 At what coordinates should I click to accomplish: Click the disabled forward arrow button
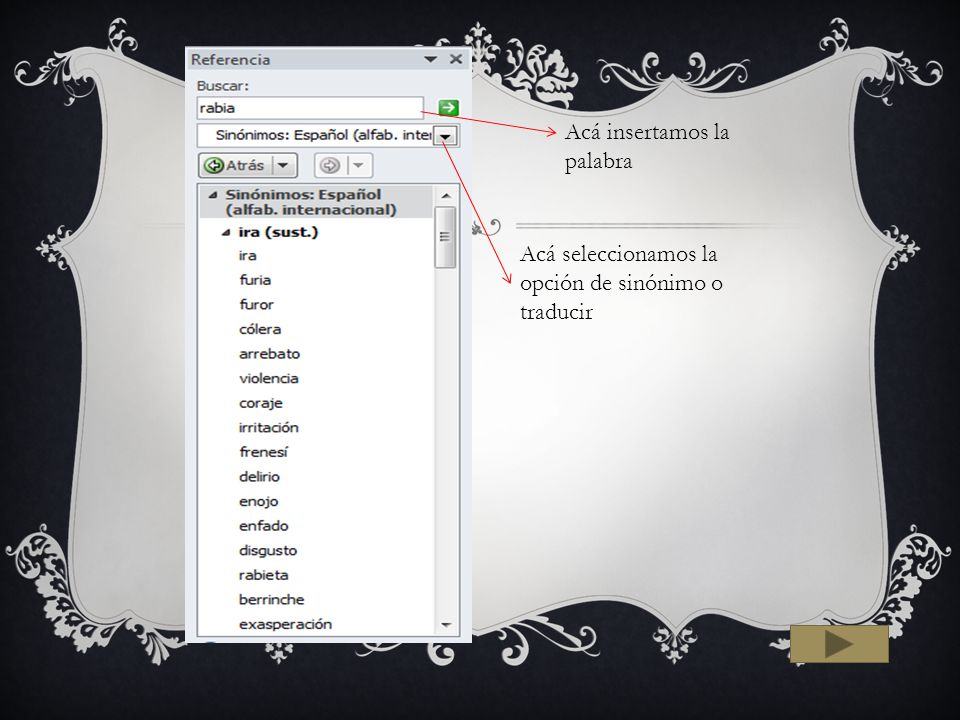(330, 165)
